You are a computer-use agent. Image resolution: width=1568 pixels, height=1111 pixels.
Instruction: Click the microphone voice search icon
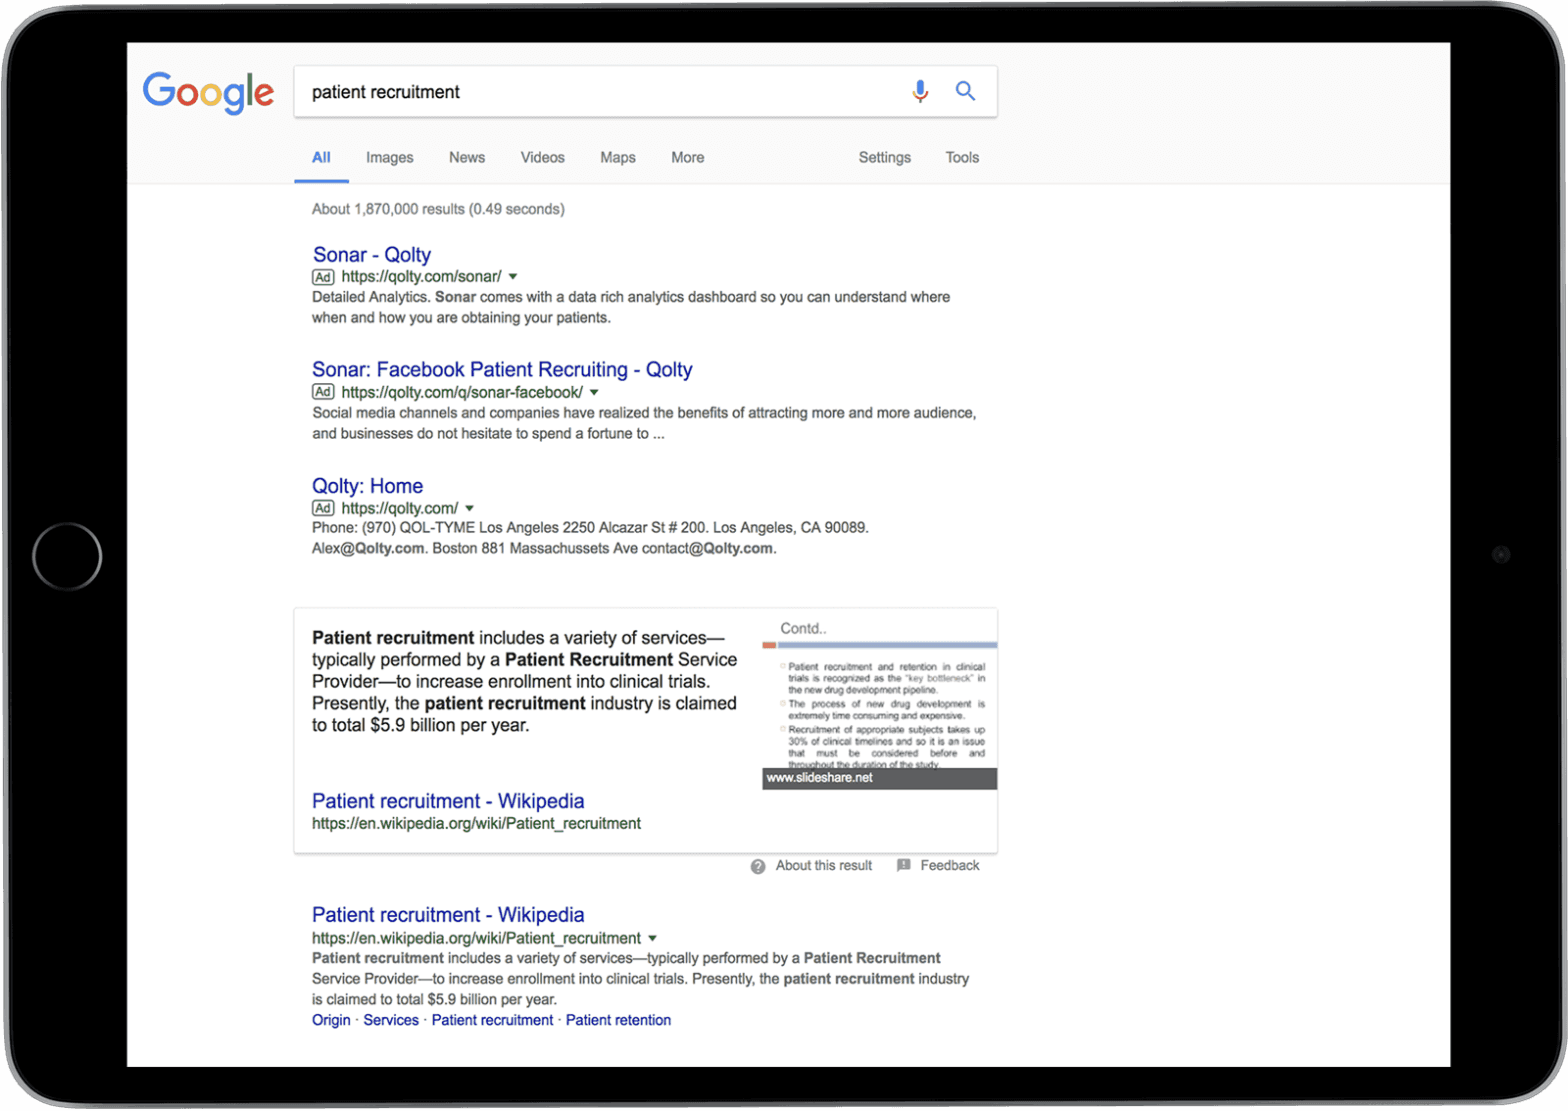point(920,92)
